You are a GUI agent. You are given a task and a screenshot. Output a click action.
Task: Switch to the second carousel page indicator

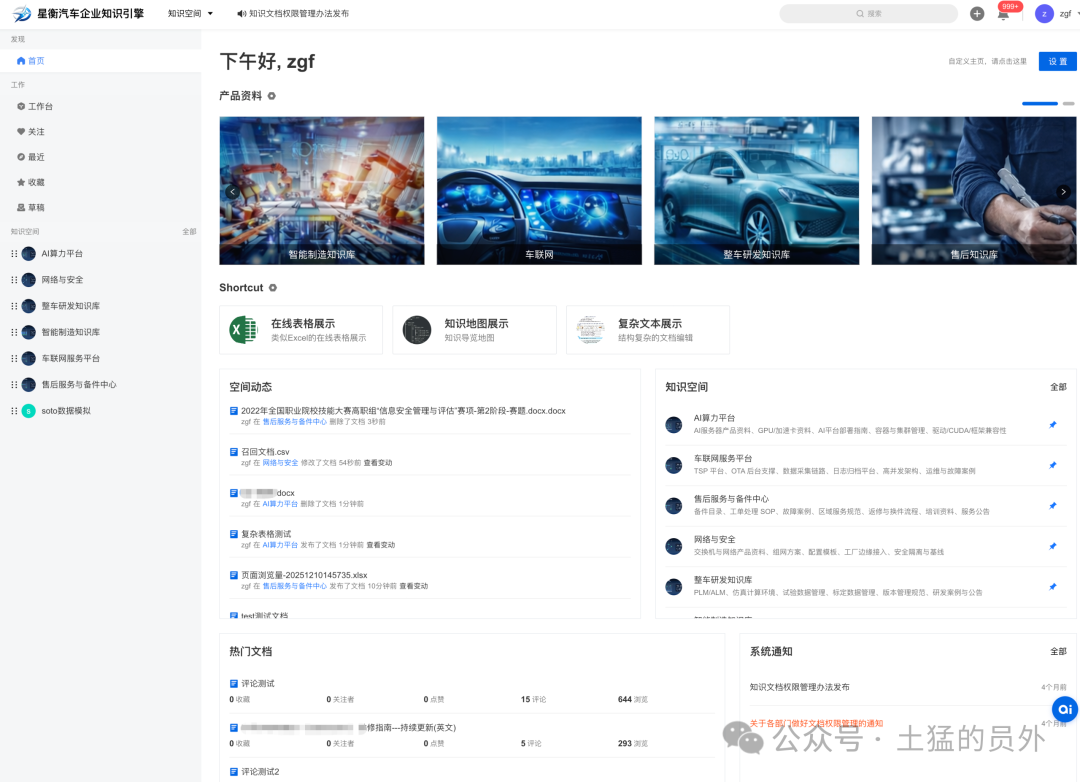pos(1068,103)
